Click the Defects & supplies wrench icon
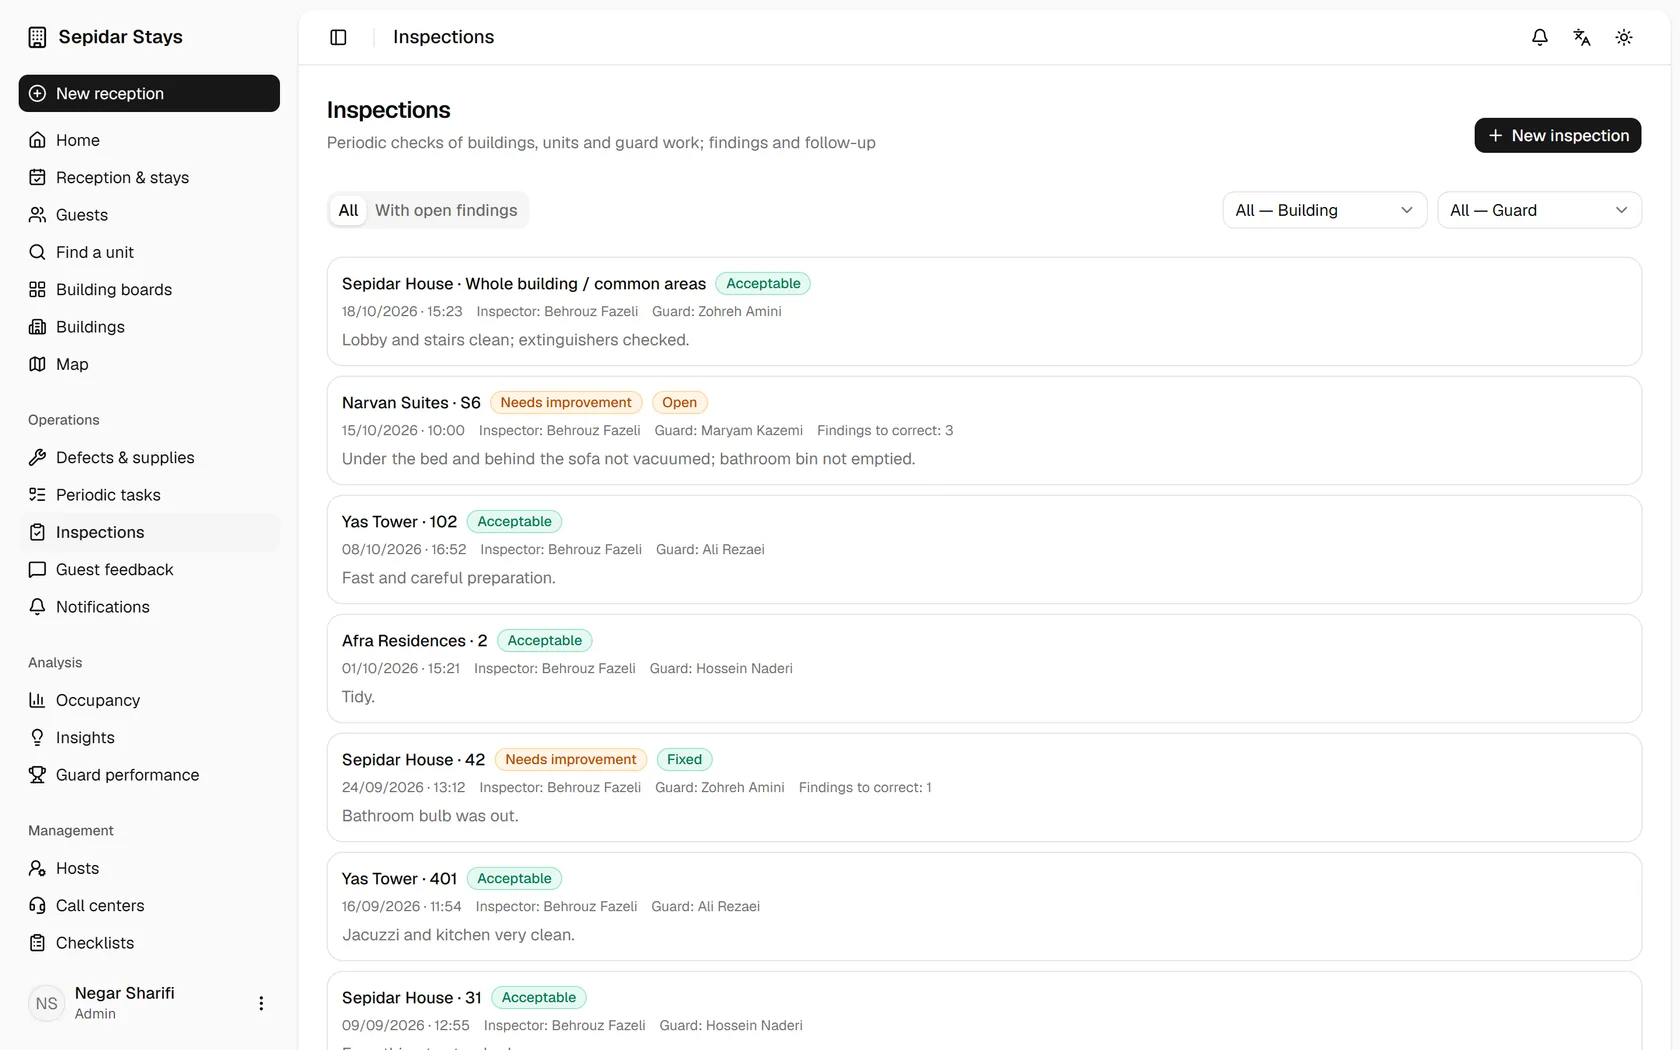The width and height of the screenshot is (1680, 1050). 37,457
